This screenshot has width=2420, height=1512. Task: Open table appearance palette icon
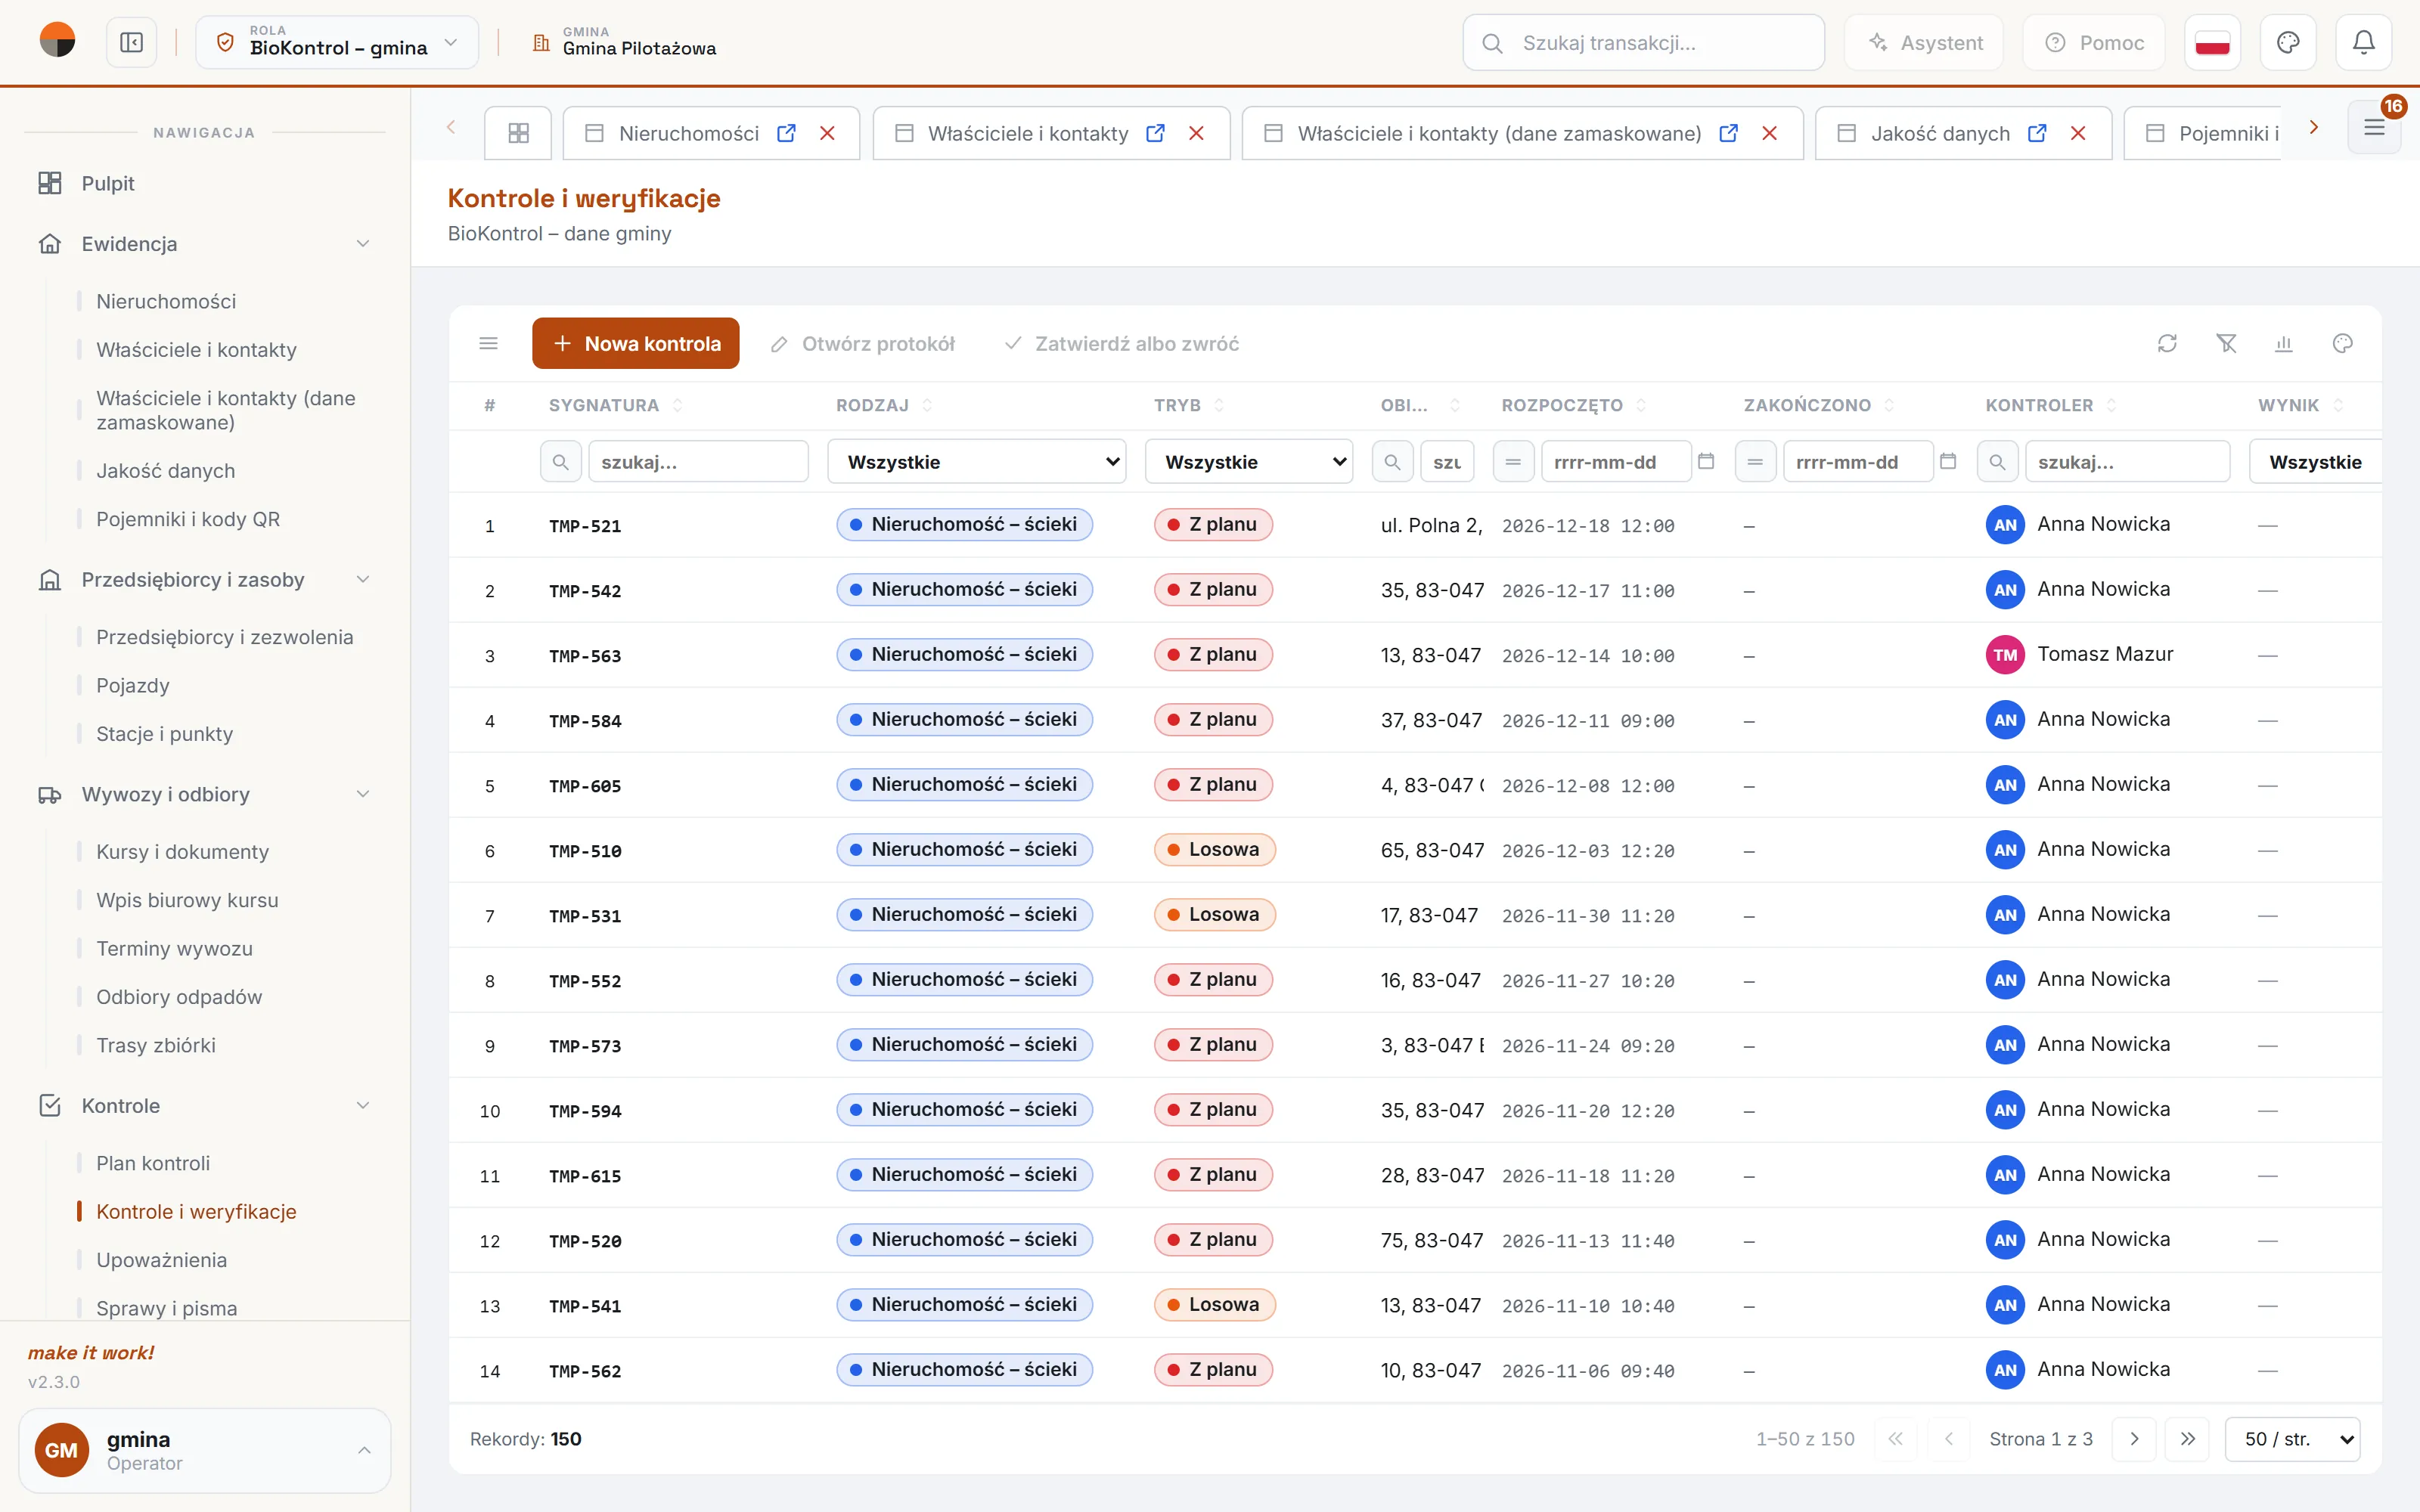point(2342,344)
